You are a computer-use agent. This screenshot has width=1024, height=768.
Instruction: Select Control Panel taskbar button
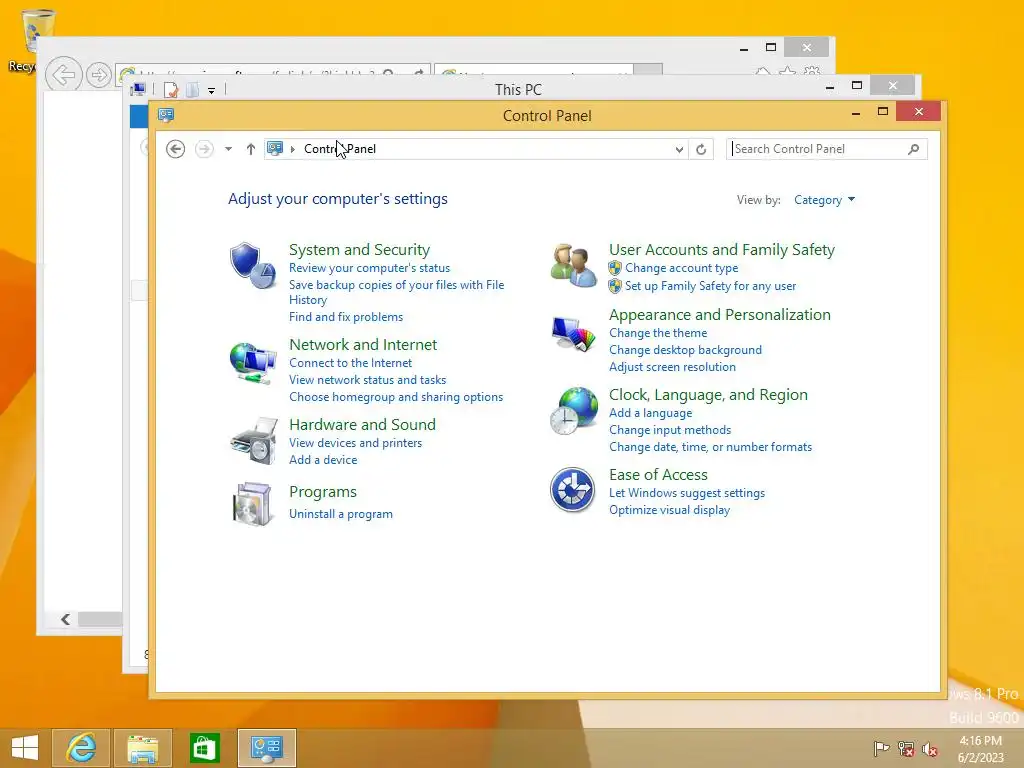[266, 748]
